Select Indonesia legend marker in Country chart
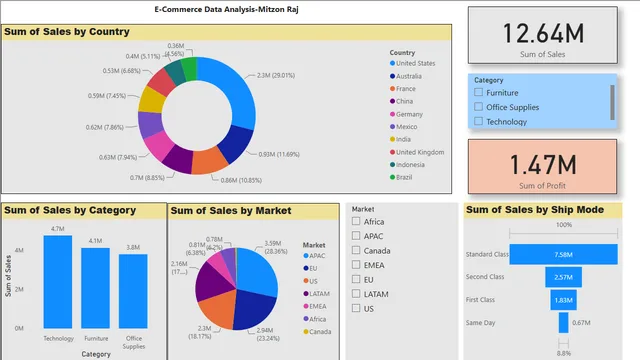This screenshot has height=360, width=640. [x=392, y=164]
